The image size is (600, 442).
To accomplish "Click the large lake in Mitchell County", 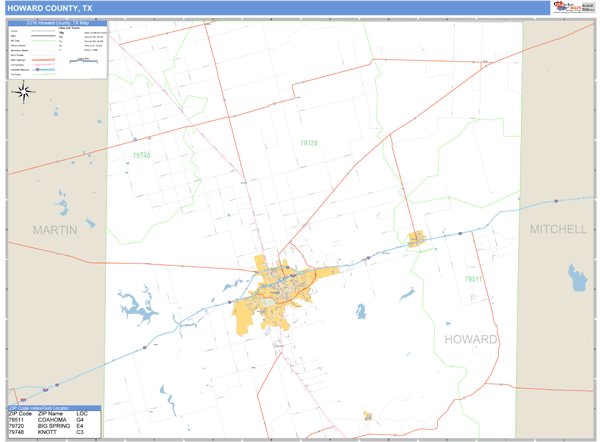I will tap(577, 277).
